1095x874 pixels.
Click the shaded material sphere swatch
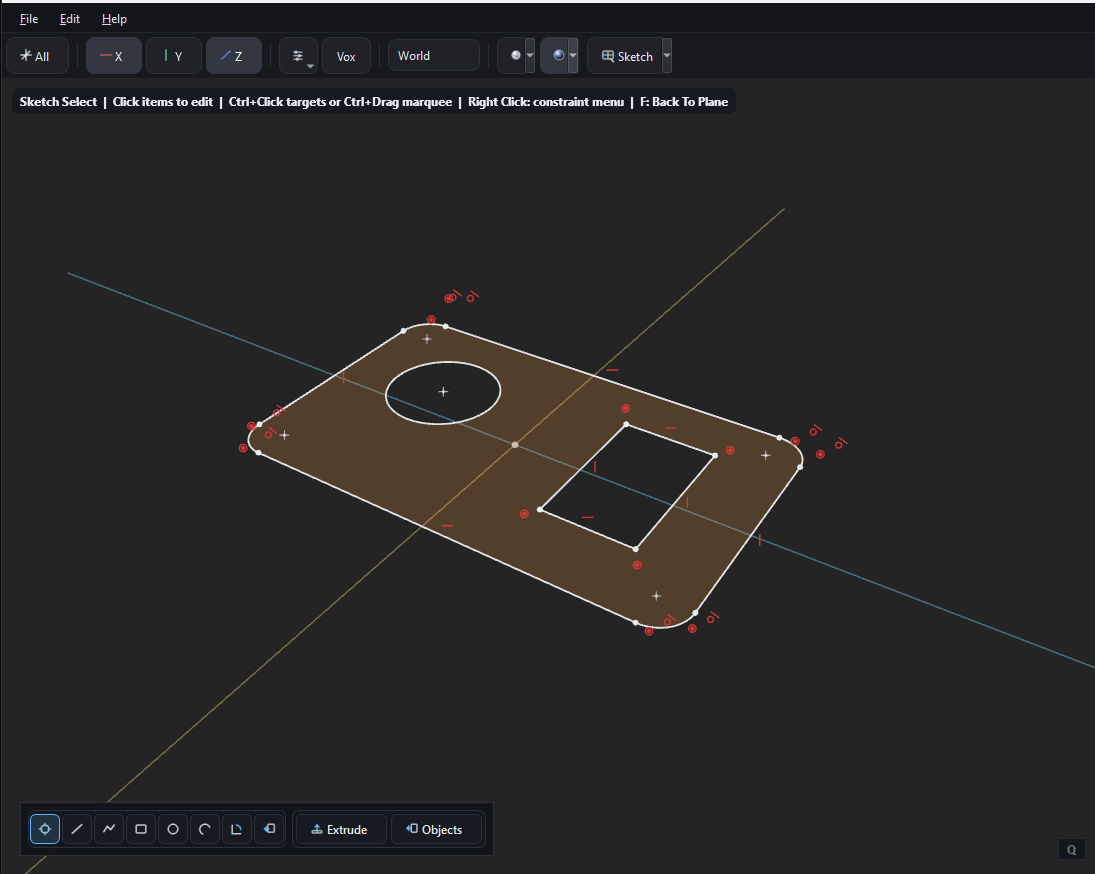pos(556,55)
